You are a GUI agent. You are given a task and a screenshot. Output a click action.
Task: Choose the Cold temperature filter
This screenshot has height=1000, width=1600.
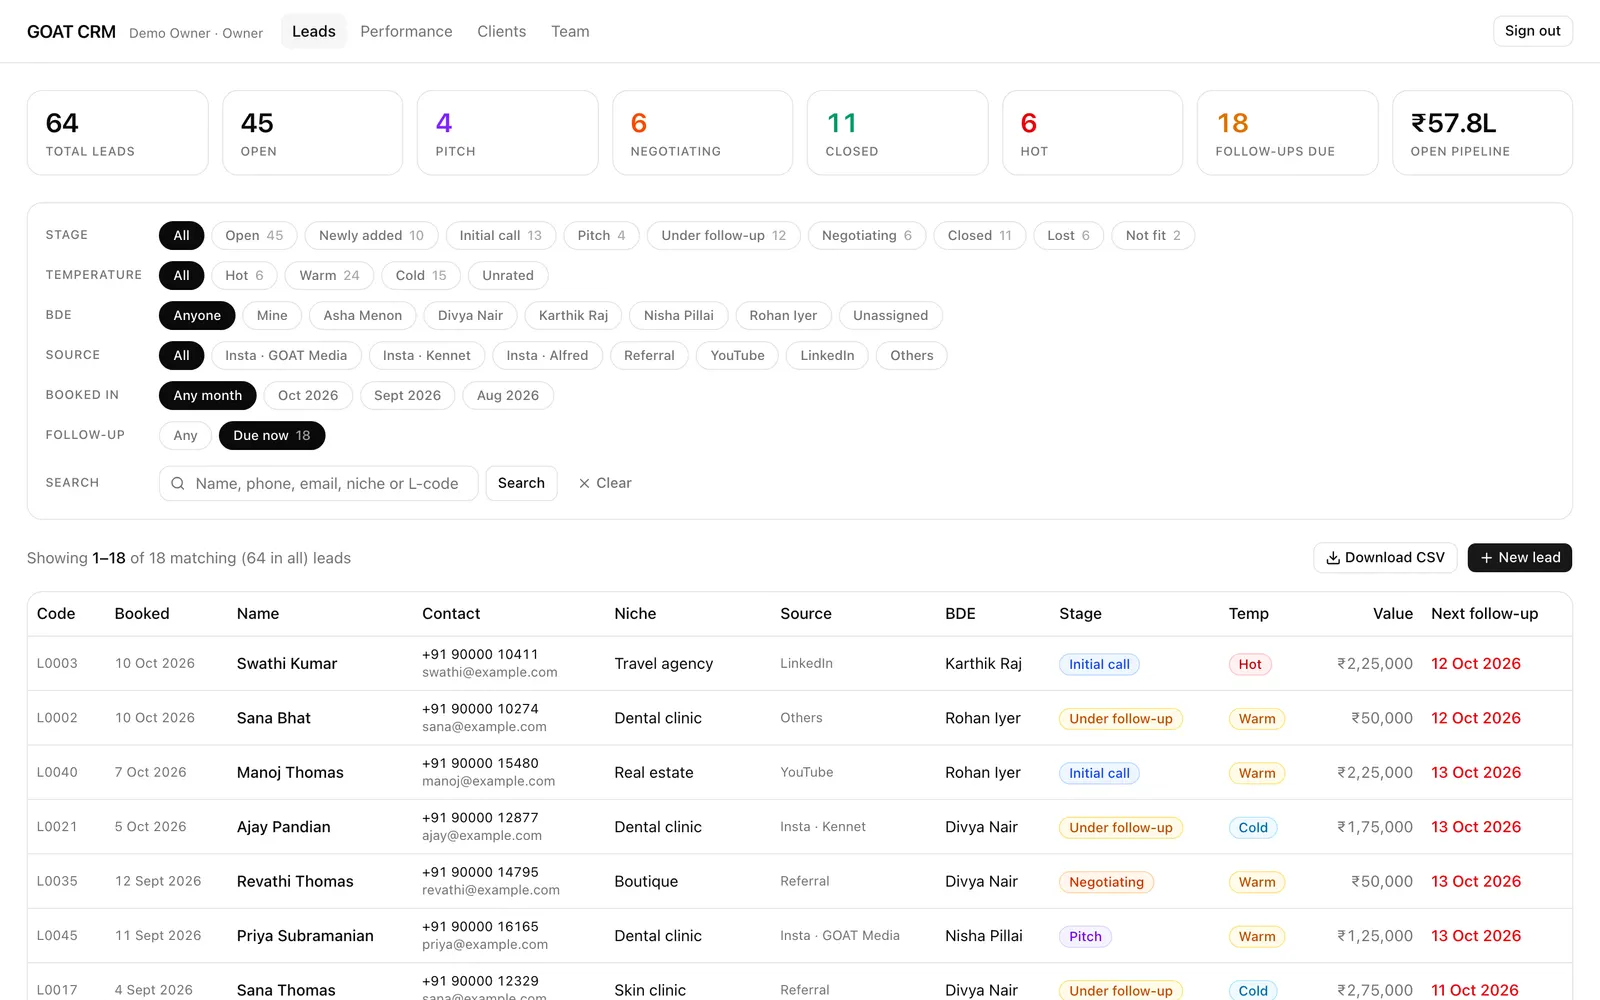(x=420, y=275)
